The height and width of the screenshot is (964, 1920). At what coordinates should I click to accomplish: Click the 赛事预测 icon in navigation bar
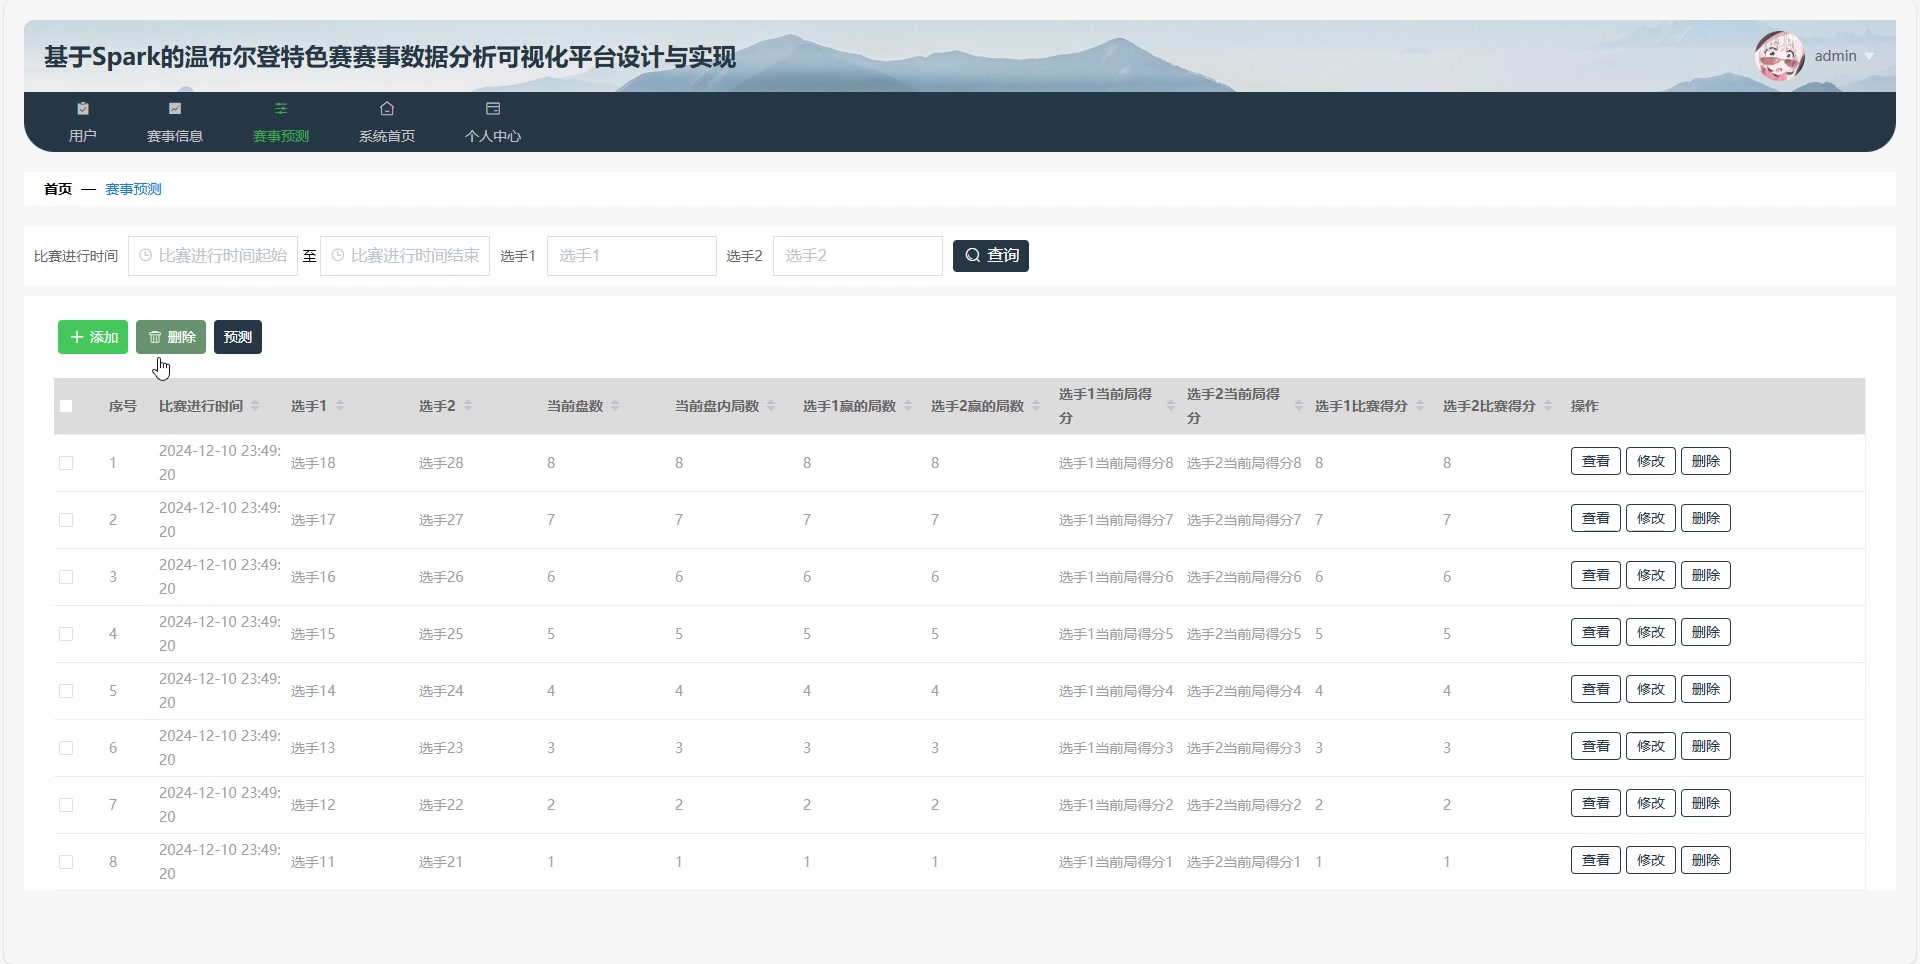click(x=281, y=108)
